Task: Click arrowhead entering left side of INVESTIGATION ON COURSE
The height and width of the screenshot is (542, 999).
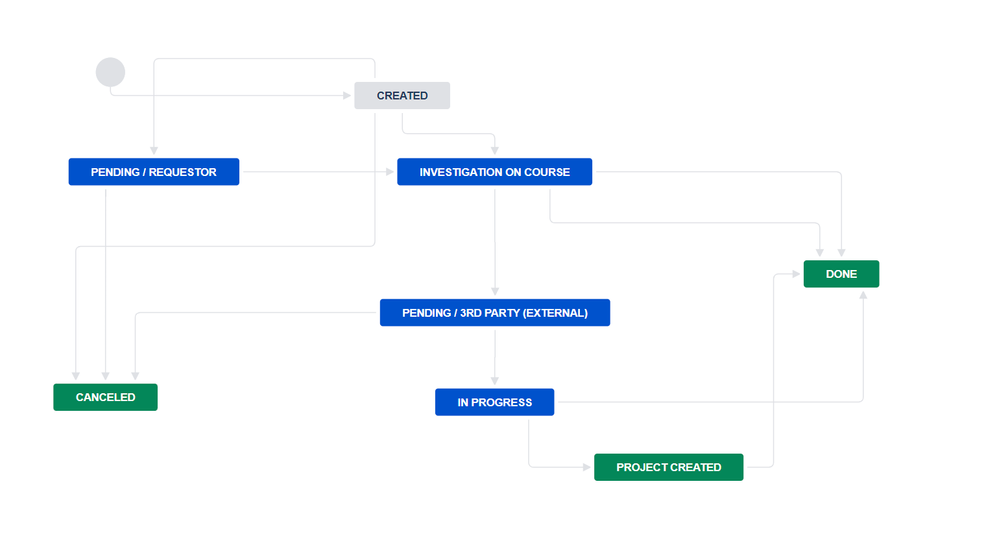Action: click(x=392, y=172)
